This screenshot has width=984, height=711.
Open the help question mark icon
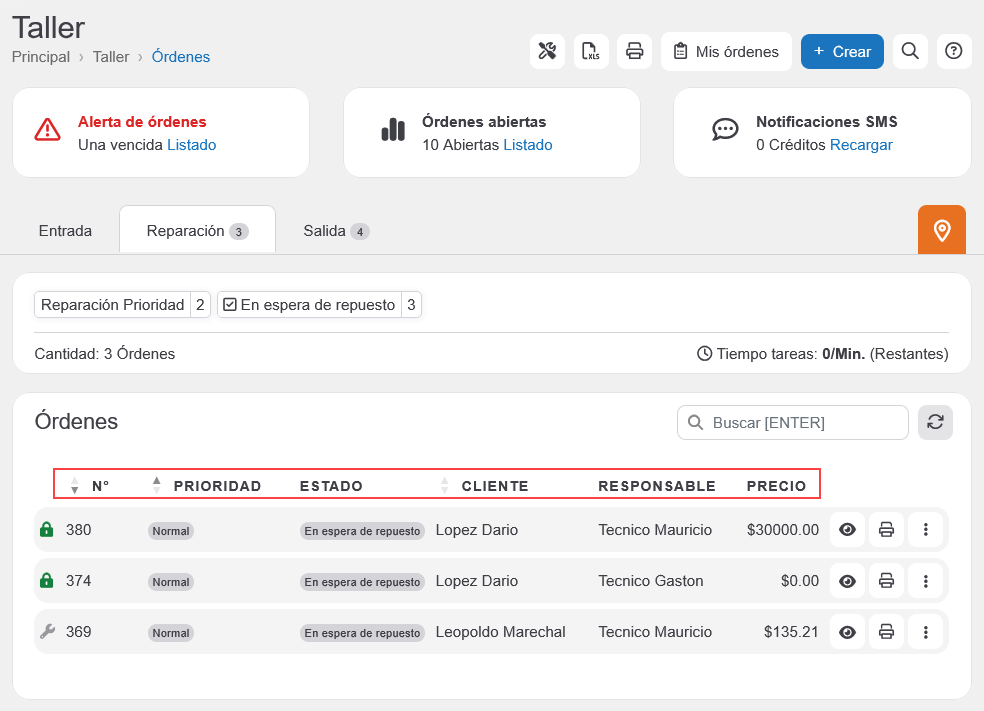click(954, 51)
